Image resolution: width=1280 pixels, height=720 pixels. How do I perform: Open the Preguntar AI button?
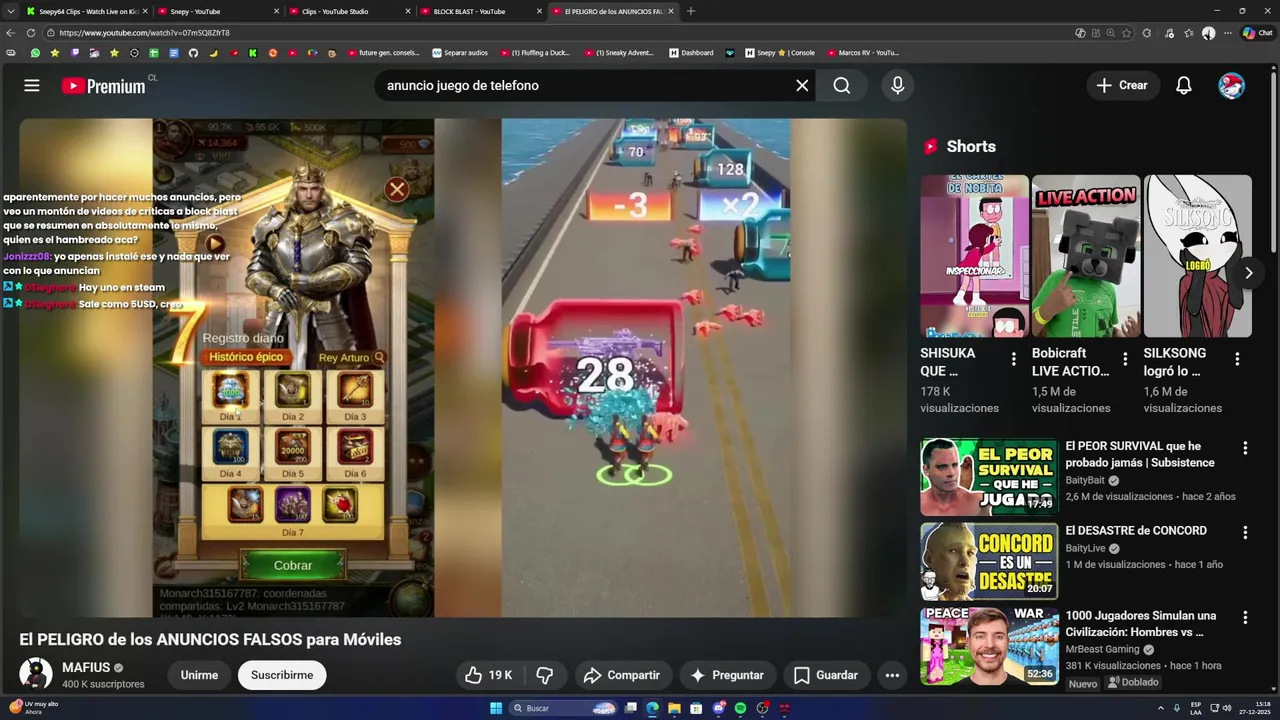coord(727,675)
